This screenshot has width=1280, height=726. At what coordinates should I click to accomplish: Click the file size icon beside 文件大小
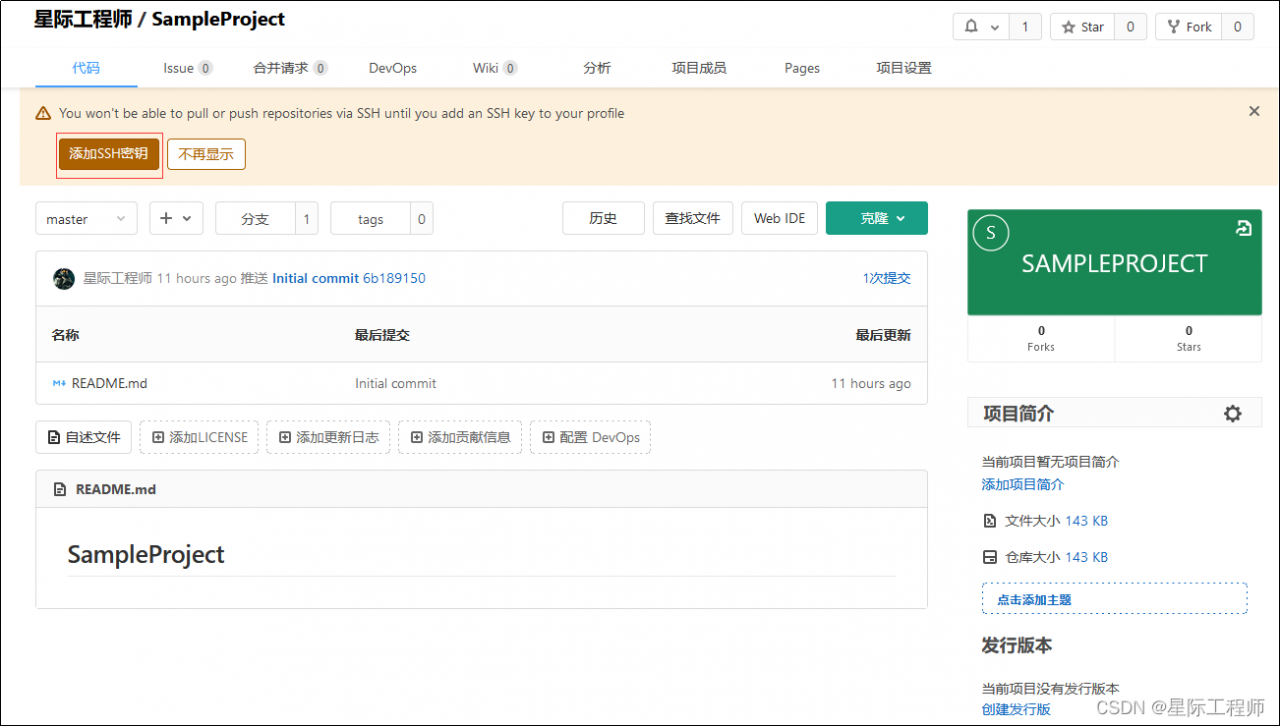pos(990,521)
